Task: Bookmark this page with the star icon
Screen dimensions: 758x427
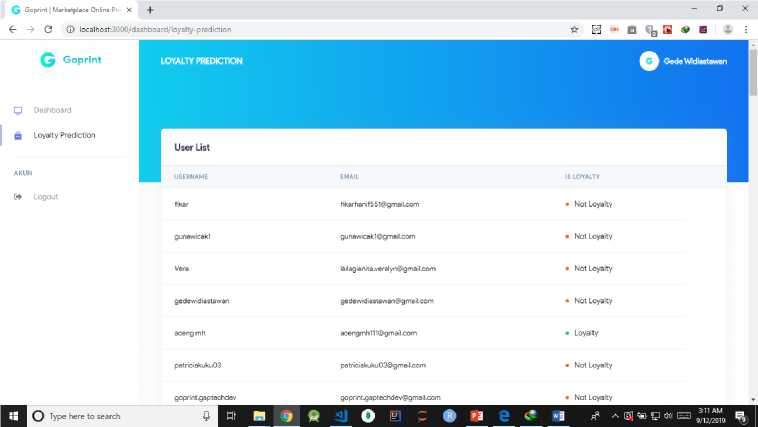Action: tap(574, 29)
